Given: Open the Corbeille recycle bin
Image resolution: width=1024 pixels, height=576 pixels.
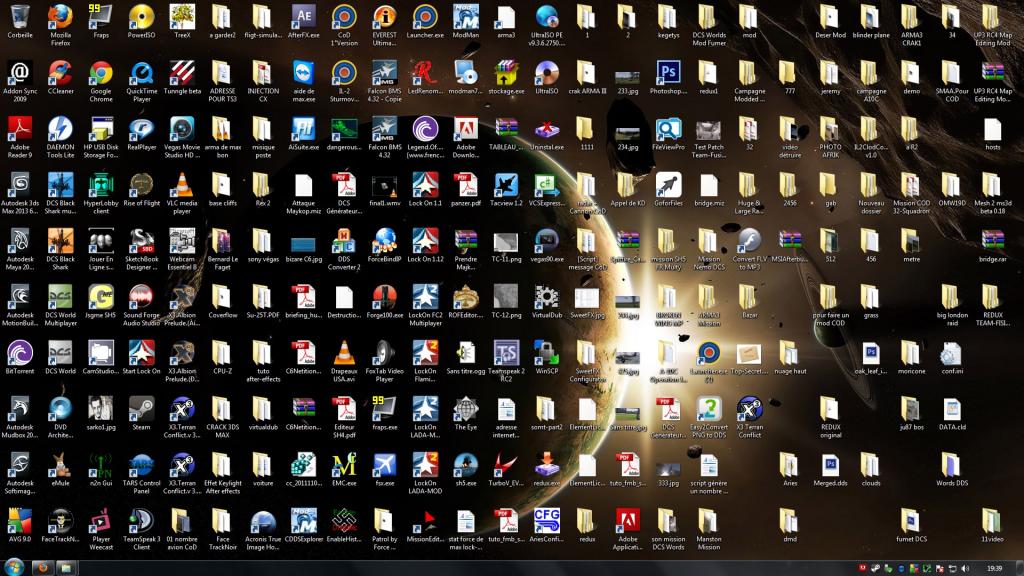Looking at the screenshot, I should pyautogui.click(x=20, y=16).
